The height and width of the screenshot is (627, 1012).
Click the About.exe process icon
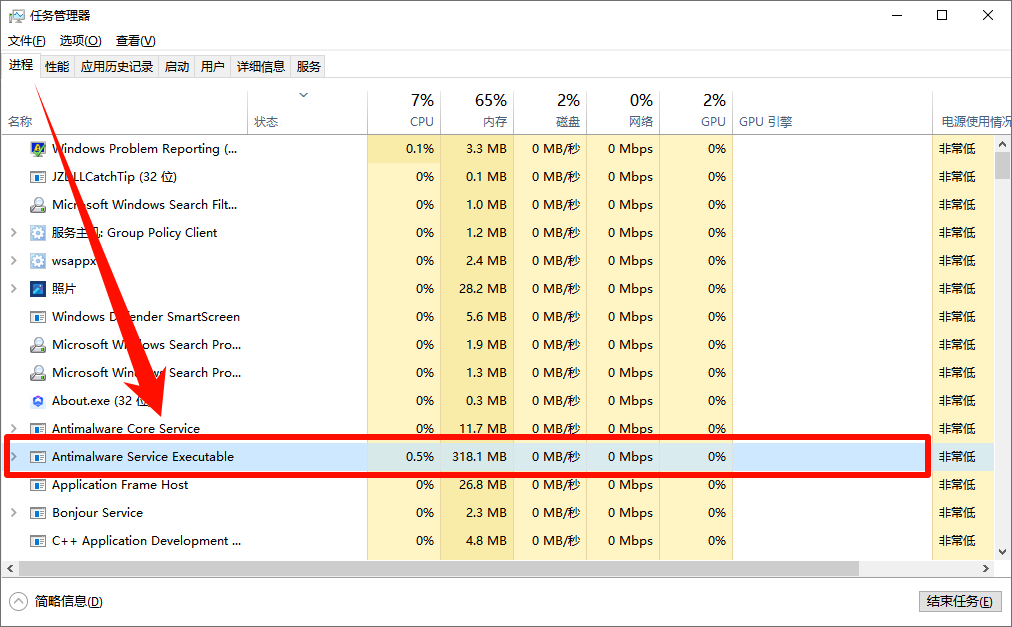[37, 400]
